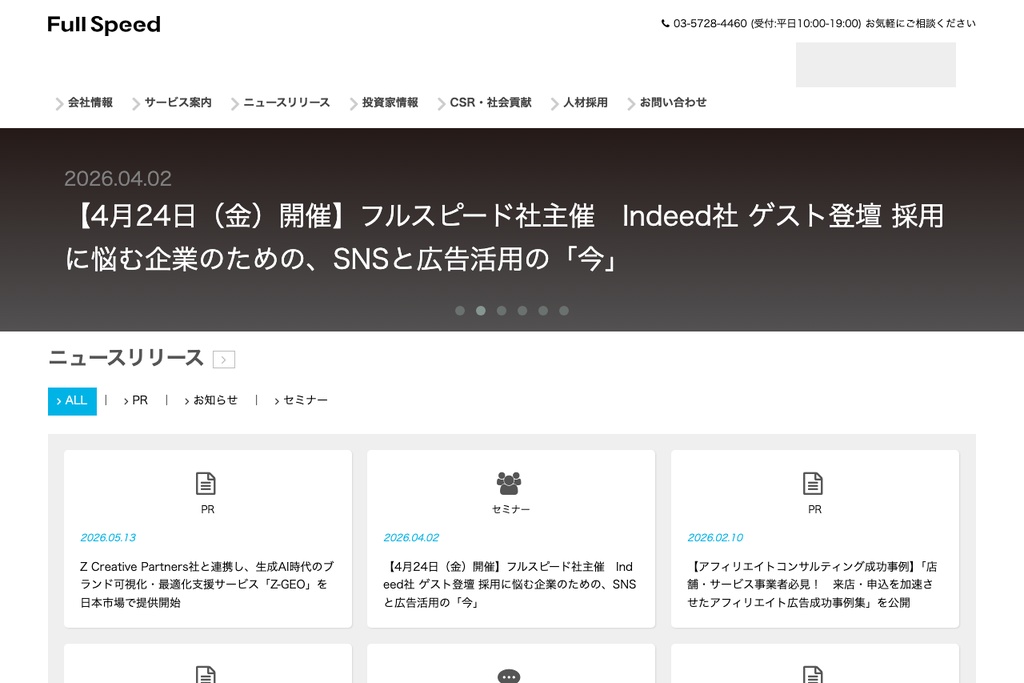Click the date 2026.05.13
The height and width of the screenshot is (683, 1024).
108,537
